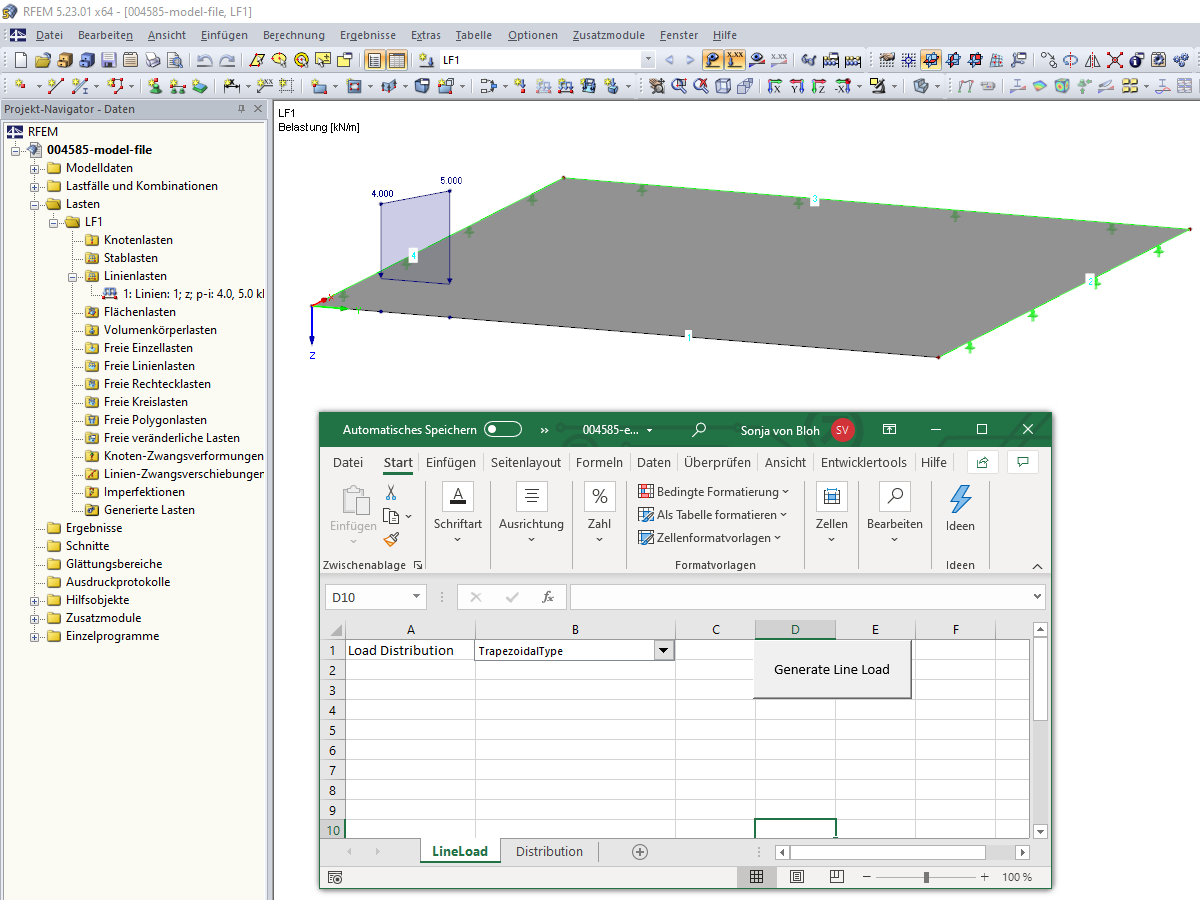
Task: Click the Excel zoom slider handle
Action: (x=926, y=877)
